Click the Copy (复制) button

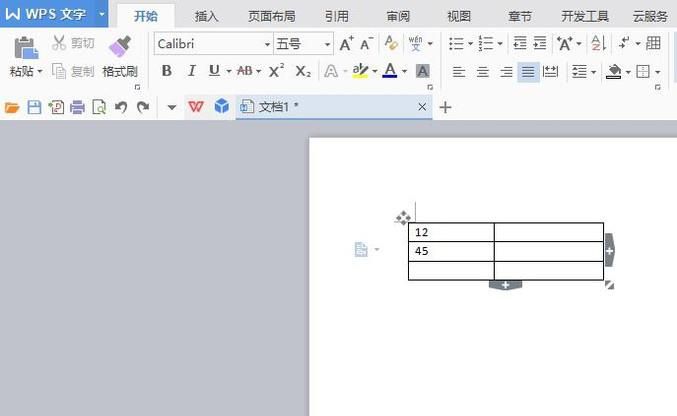tap(73, 71)
